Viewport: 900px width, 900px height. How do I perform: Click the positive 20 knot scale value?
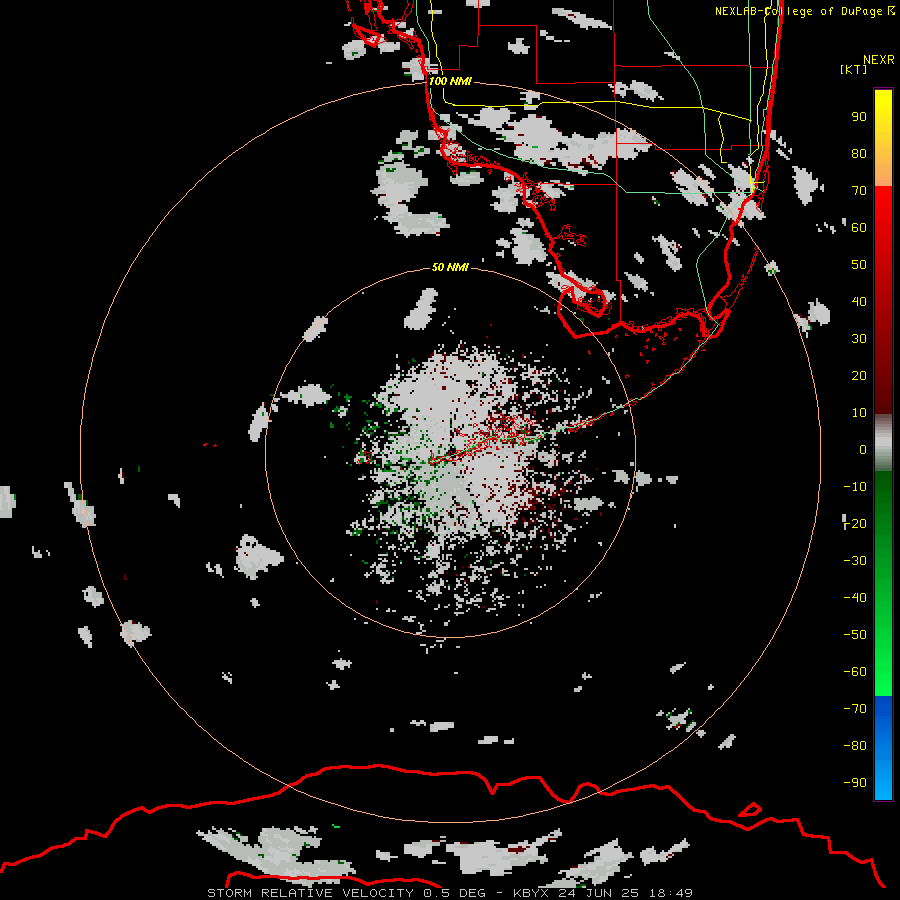click(859, 375)
